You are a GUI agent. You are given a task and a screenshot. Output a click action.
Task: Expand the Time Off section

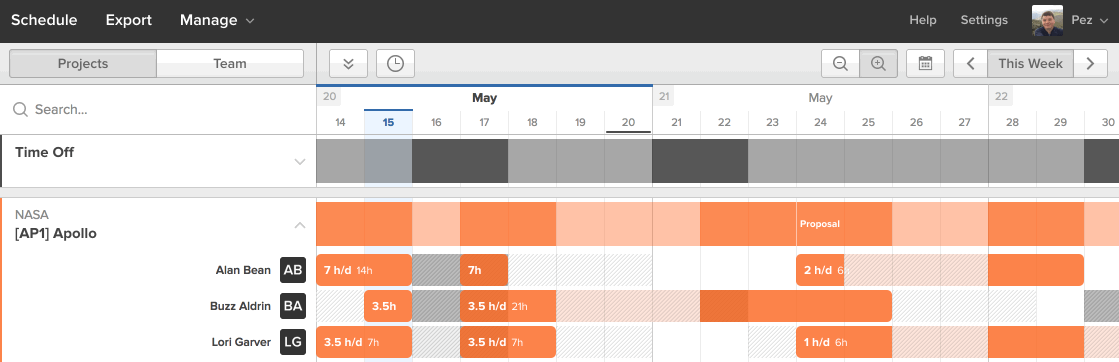300,161
